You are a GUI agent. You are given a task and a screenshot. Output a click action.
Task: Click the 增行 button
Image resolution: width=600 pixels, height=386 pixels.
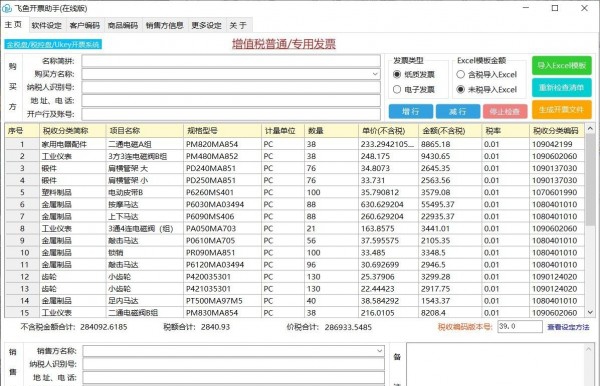(x=411, y=111)
